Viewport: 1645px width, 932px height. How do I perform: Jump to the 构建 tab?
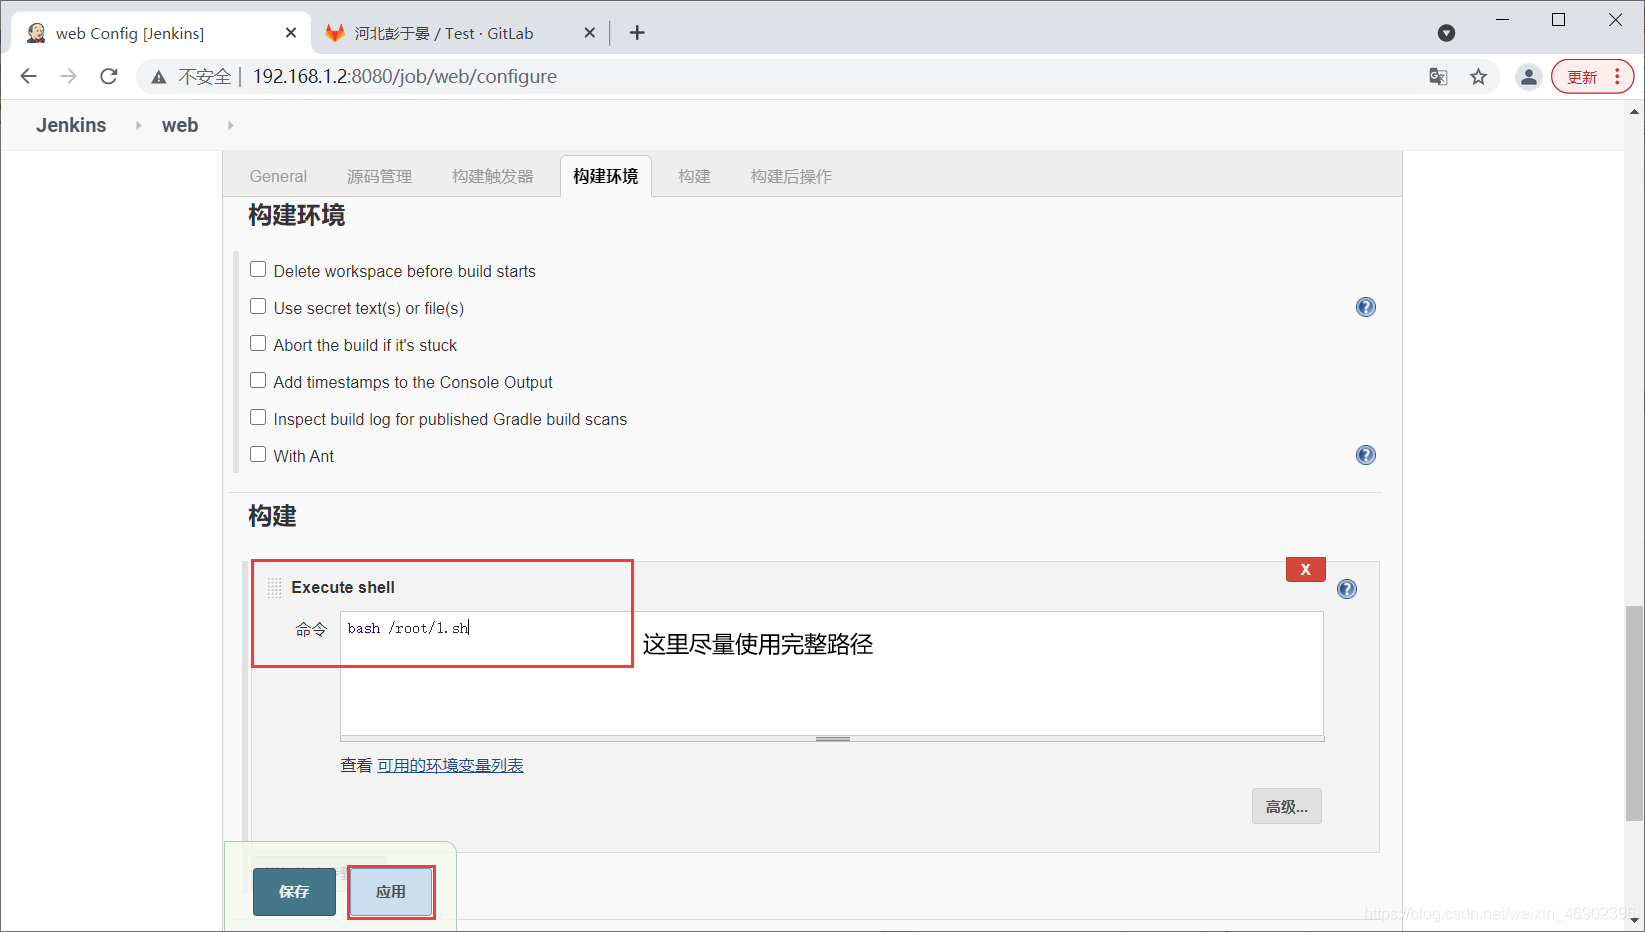(x=694, y=176)
